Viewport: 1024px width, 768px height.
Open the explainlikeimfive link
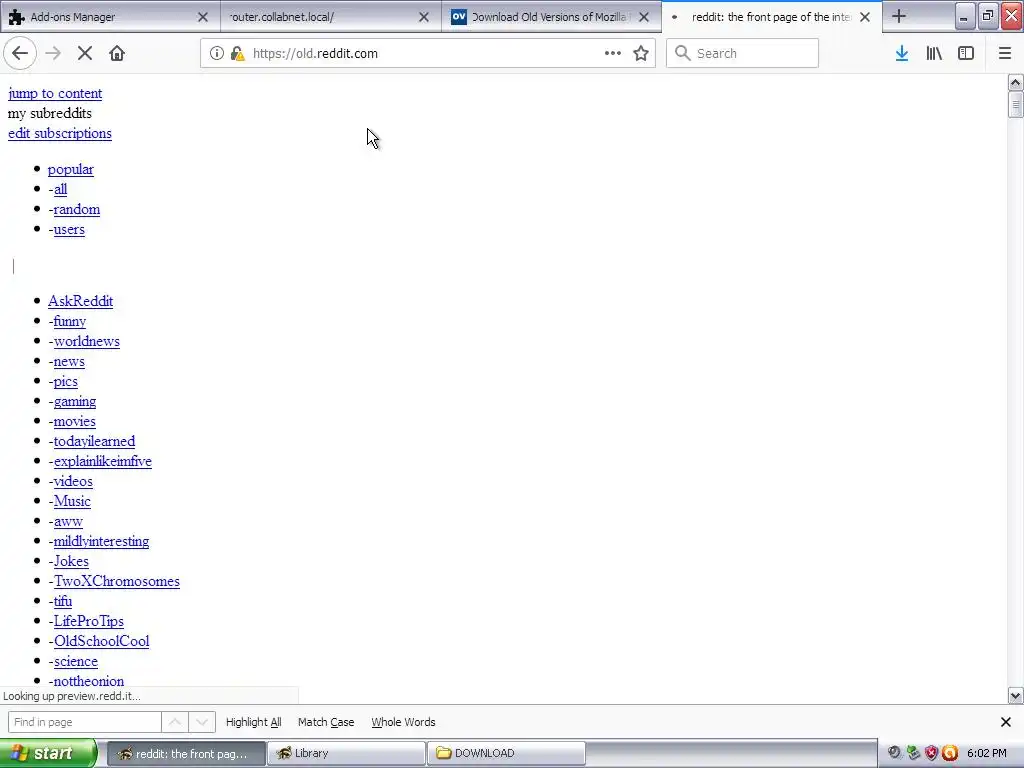[103, 461]
